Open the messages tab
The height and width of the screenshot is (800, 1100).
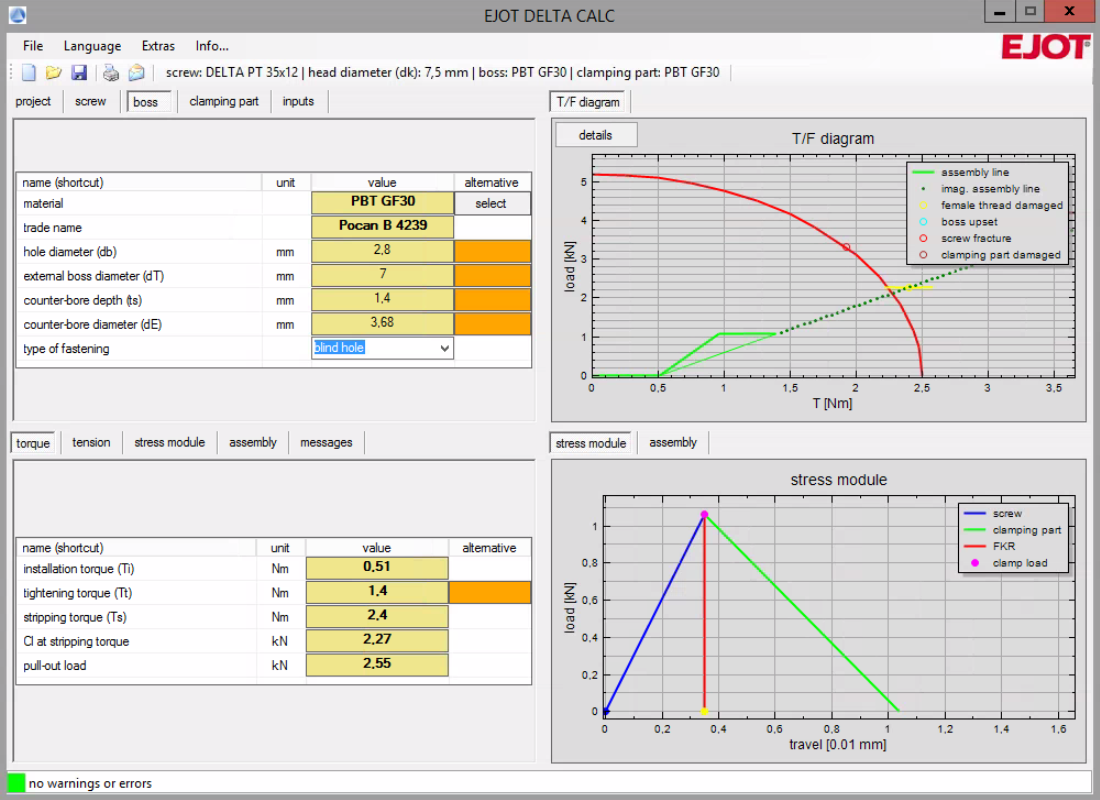pos(326,443)
